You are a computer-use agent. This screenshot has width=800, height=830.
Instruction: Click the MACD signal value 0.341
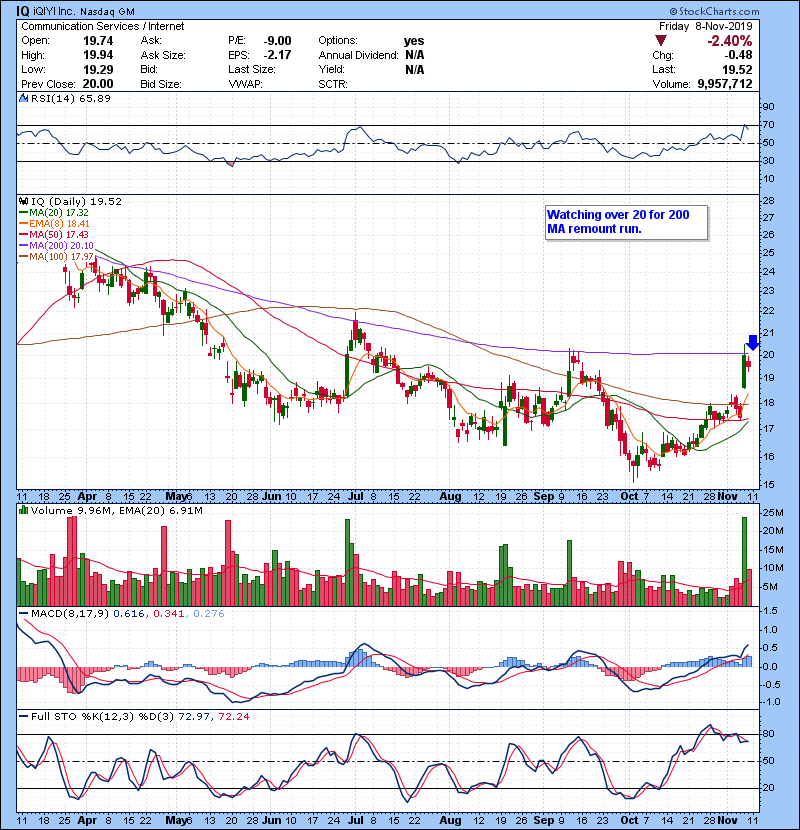click(169, 614)
